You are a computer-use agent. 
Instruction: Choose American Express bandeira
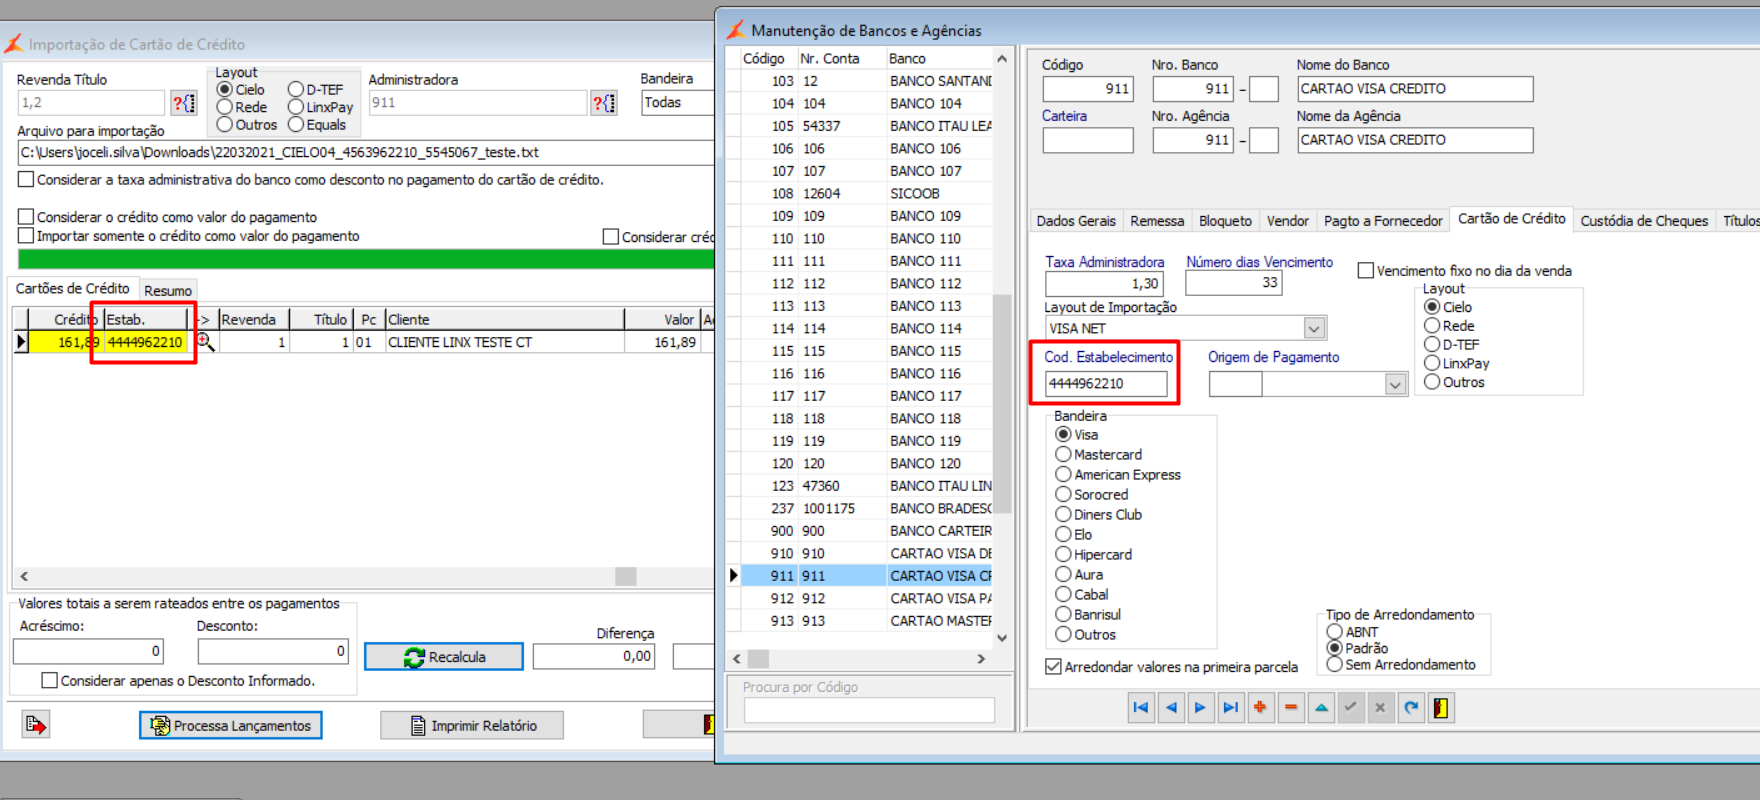1119,475
